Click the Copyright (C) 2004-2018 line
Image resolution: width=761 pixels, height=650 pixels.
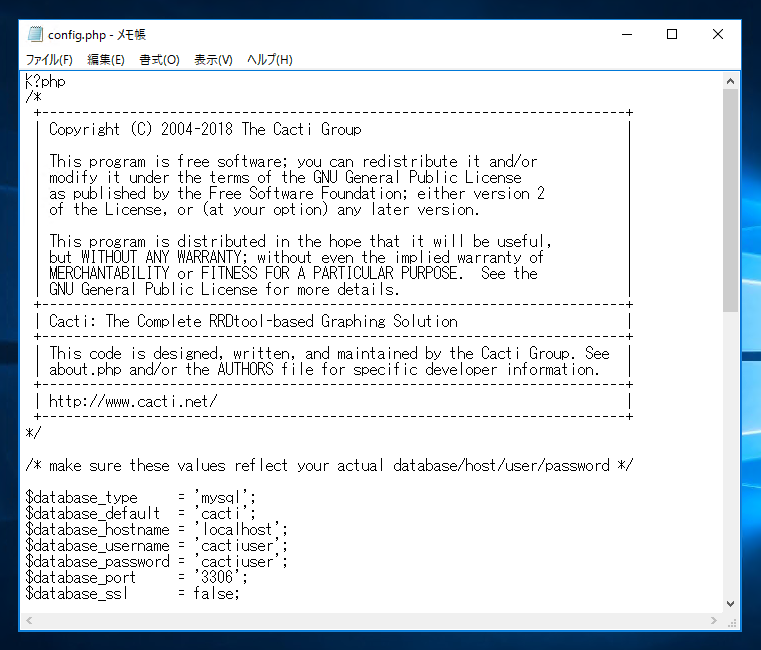[205, 129]
